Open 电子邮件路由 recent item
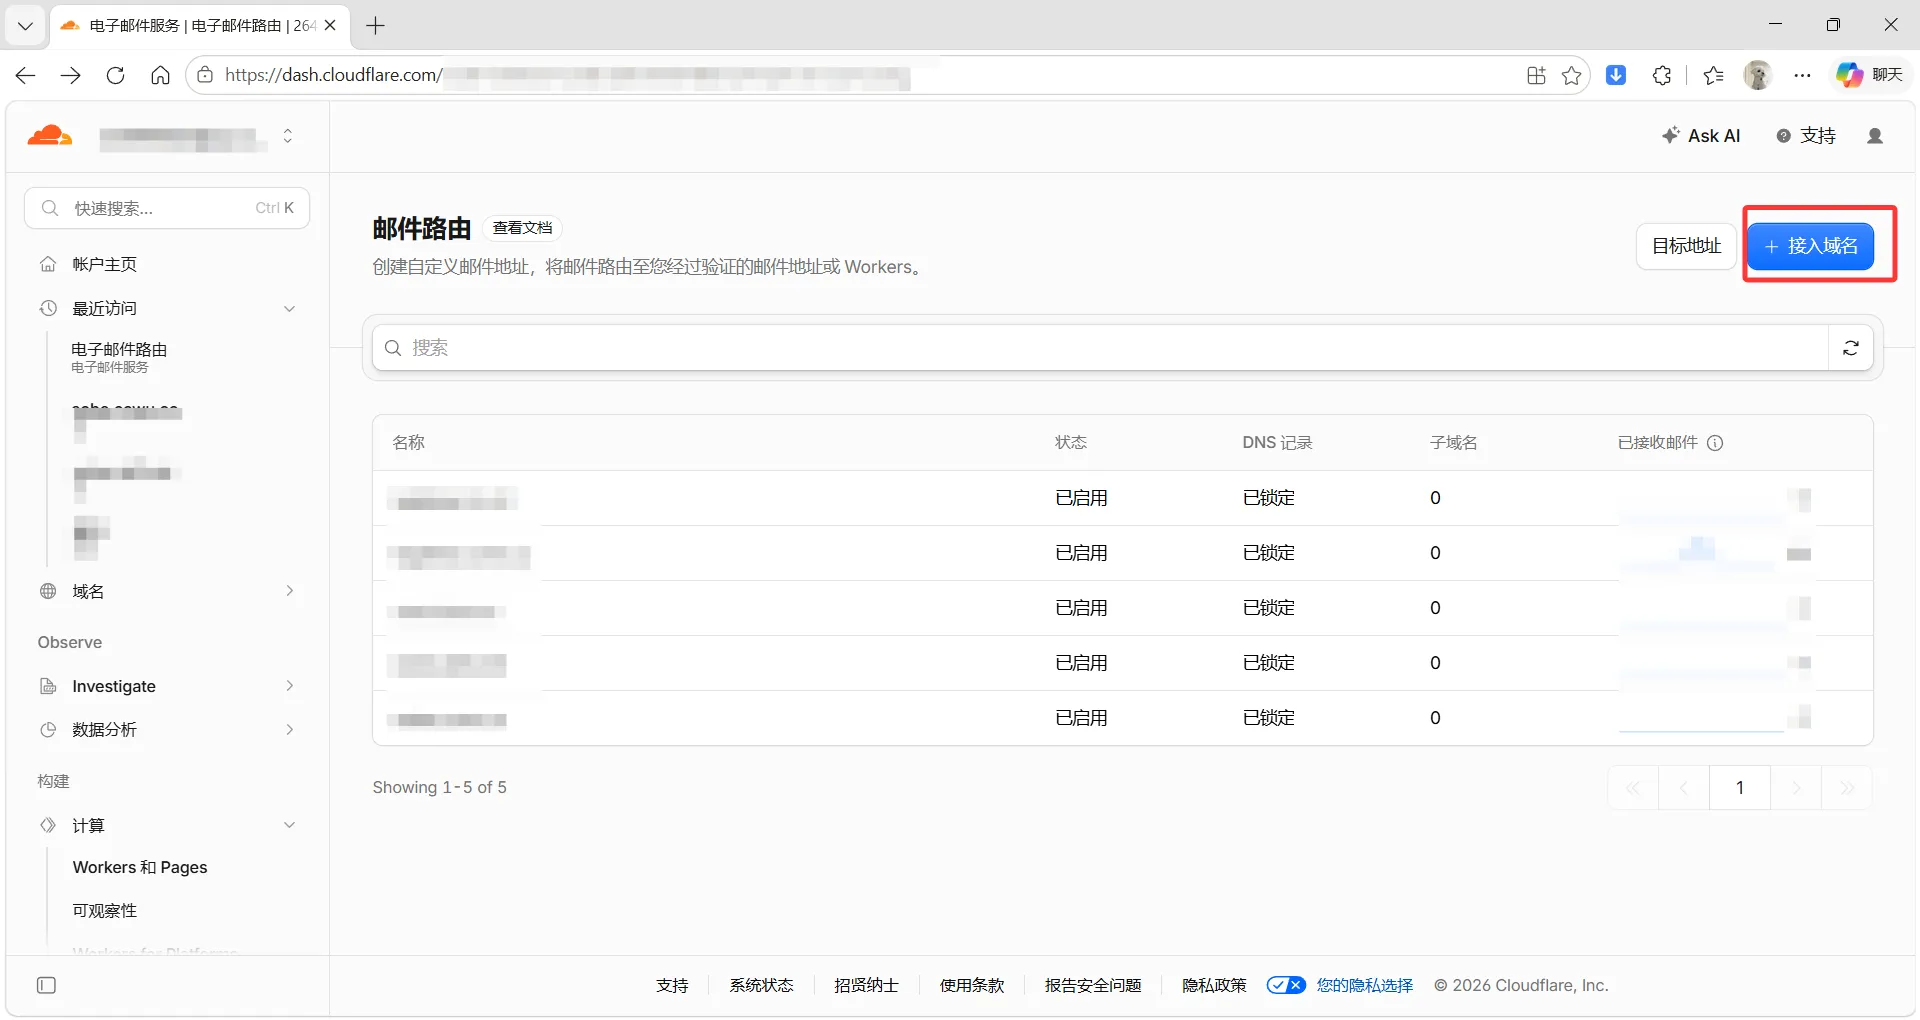 pyautogui.click(x=119, y=357)
